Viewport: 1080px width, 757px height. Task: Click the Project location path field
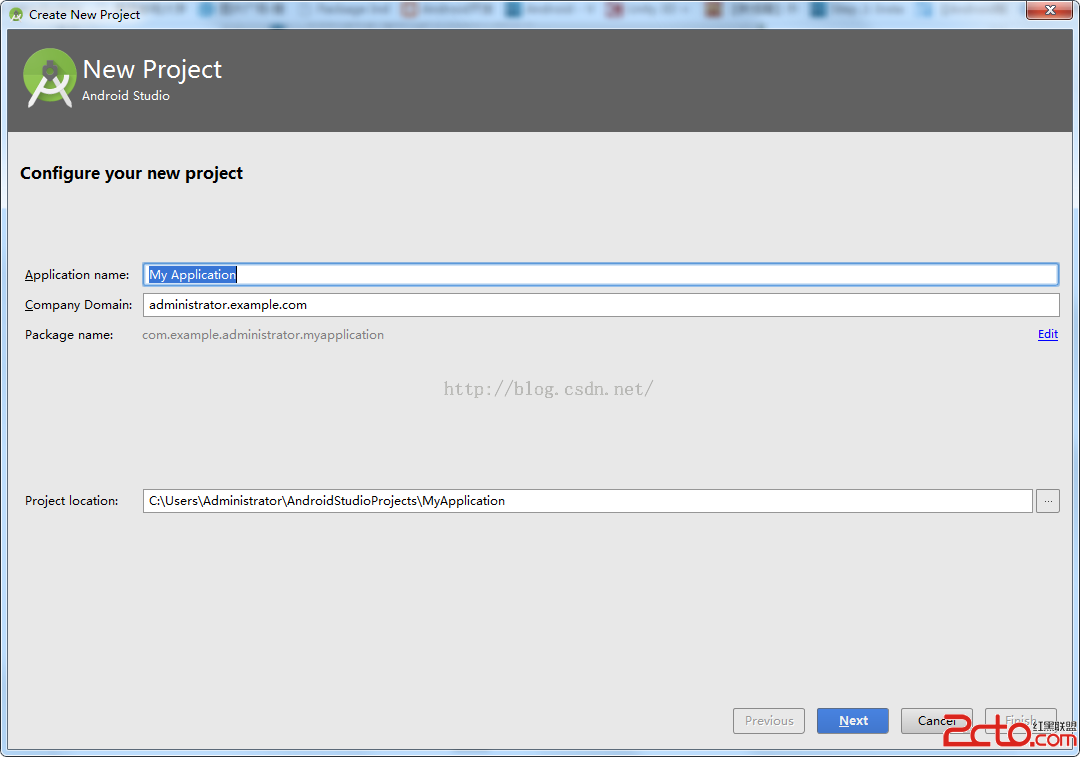coord(588,501)
